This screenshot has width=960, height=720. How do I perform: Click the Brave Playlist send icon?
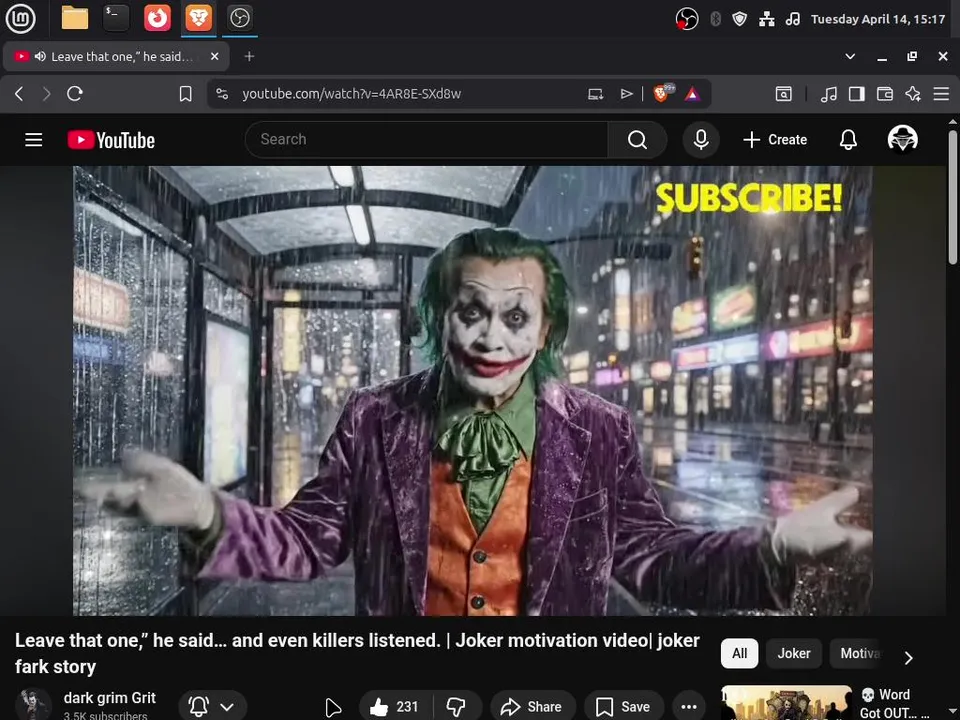(x=626, y=94)
